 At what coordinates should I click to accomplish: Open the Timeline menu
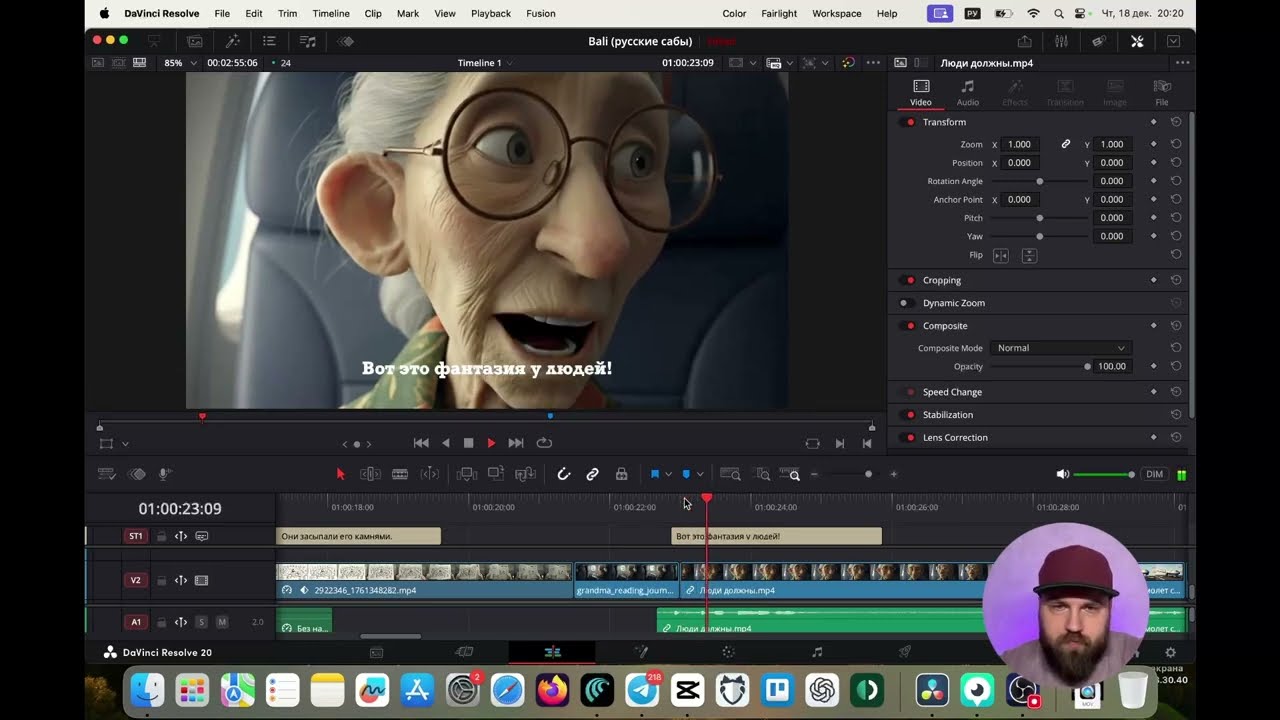(330, 13)
